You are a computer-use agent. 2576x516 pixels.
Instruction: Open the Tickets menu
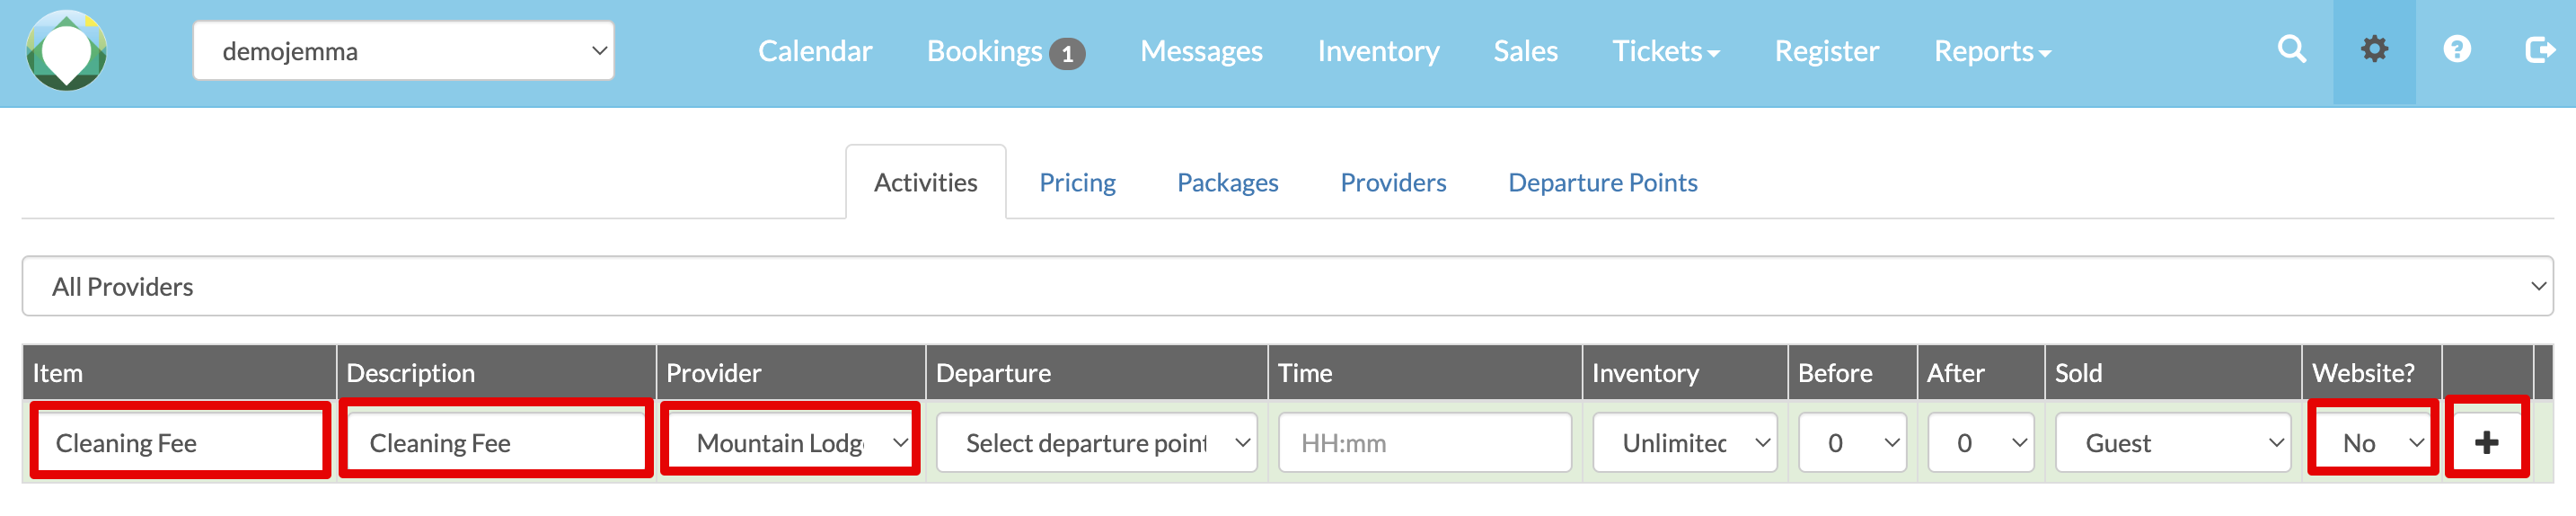[1665, 51]
